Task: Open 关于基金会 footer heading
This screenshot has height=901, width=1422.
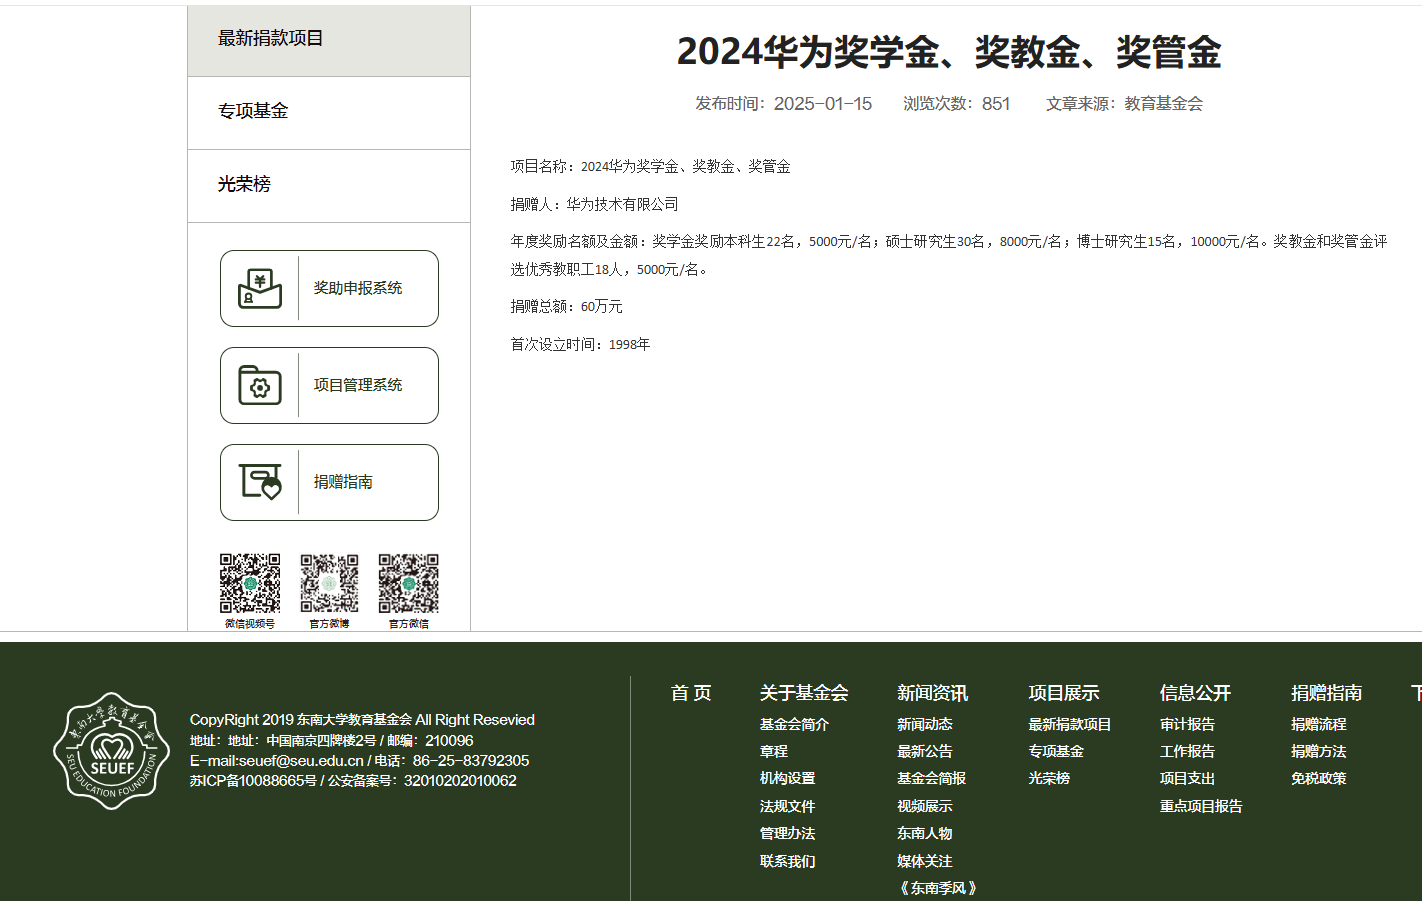Action: tap(804, 693)
